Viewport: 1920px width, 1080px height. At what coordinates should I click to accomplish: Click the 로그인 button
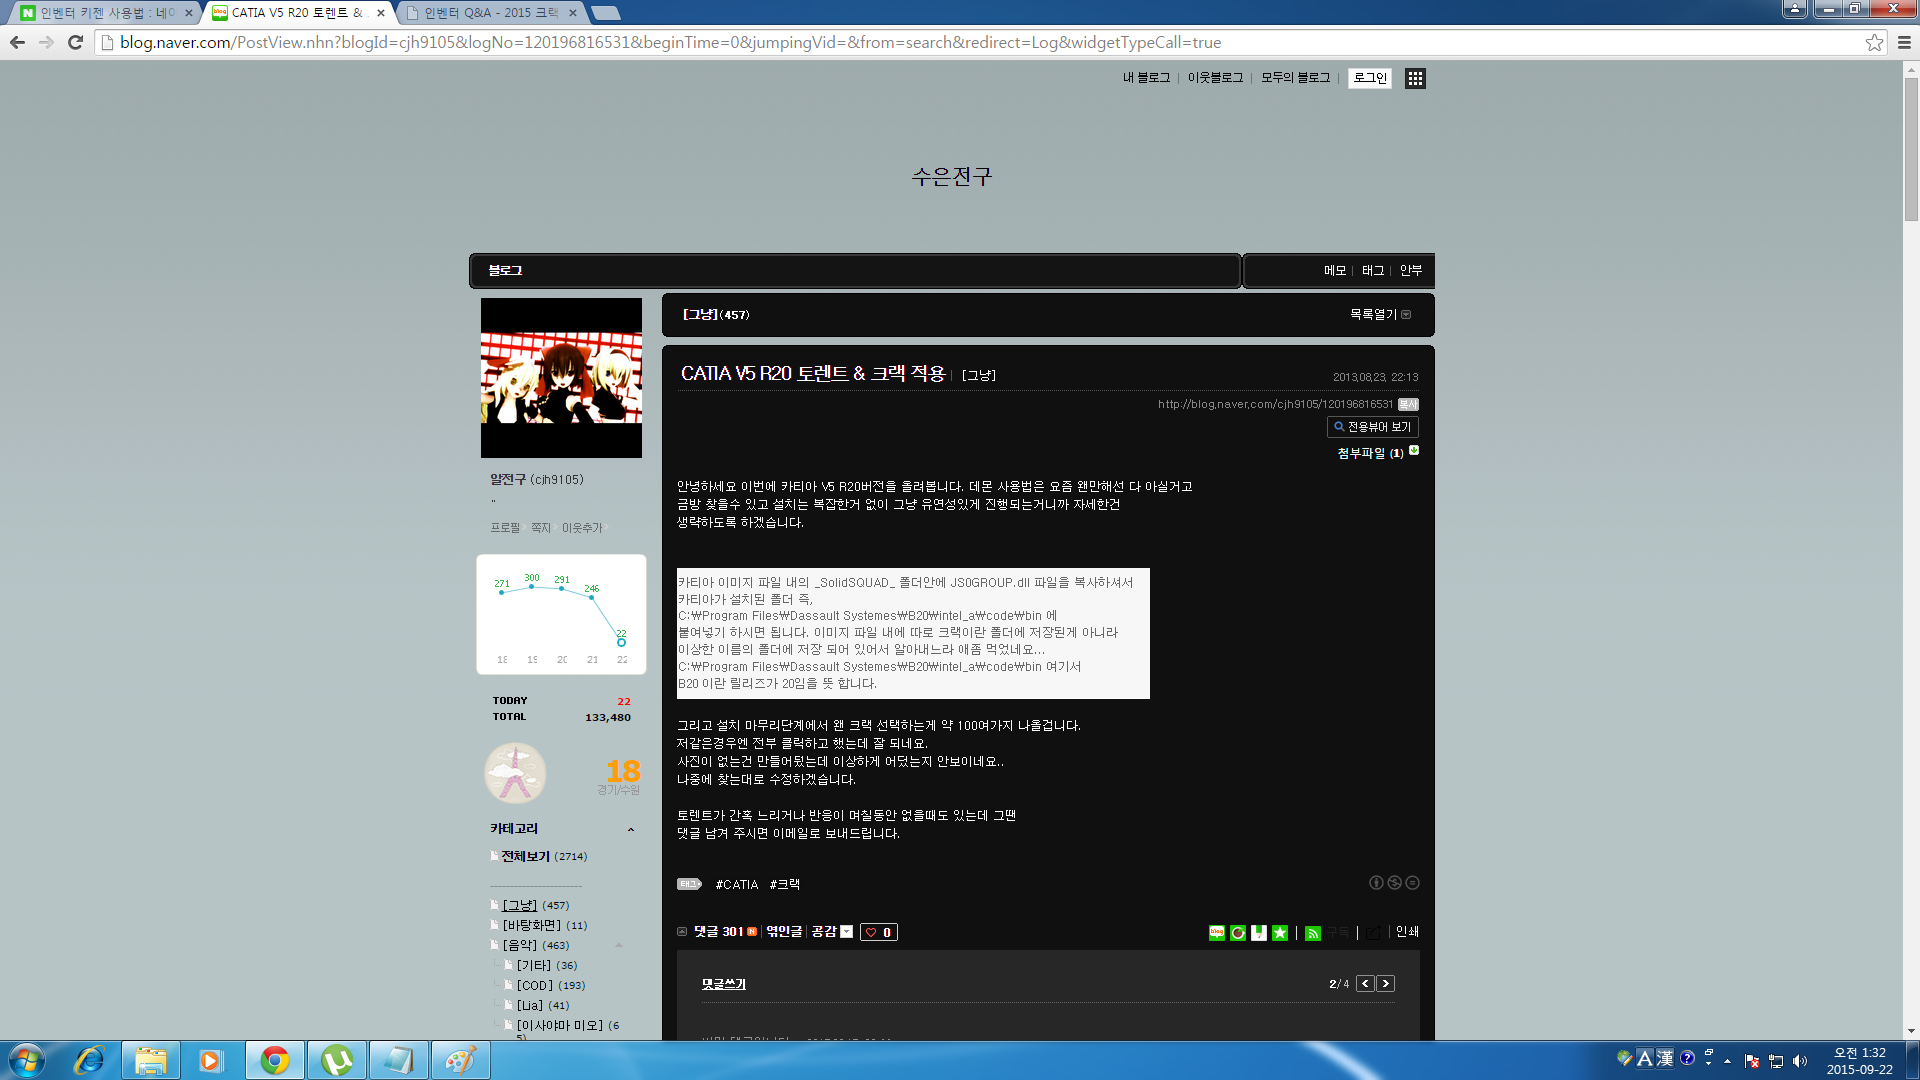[x=1370, y=78]
